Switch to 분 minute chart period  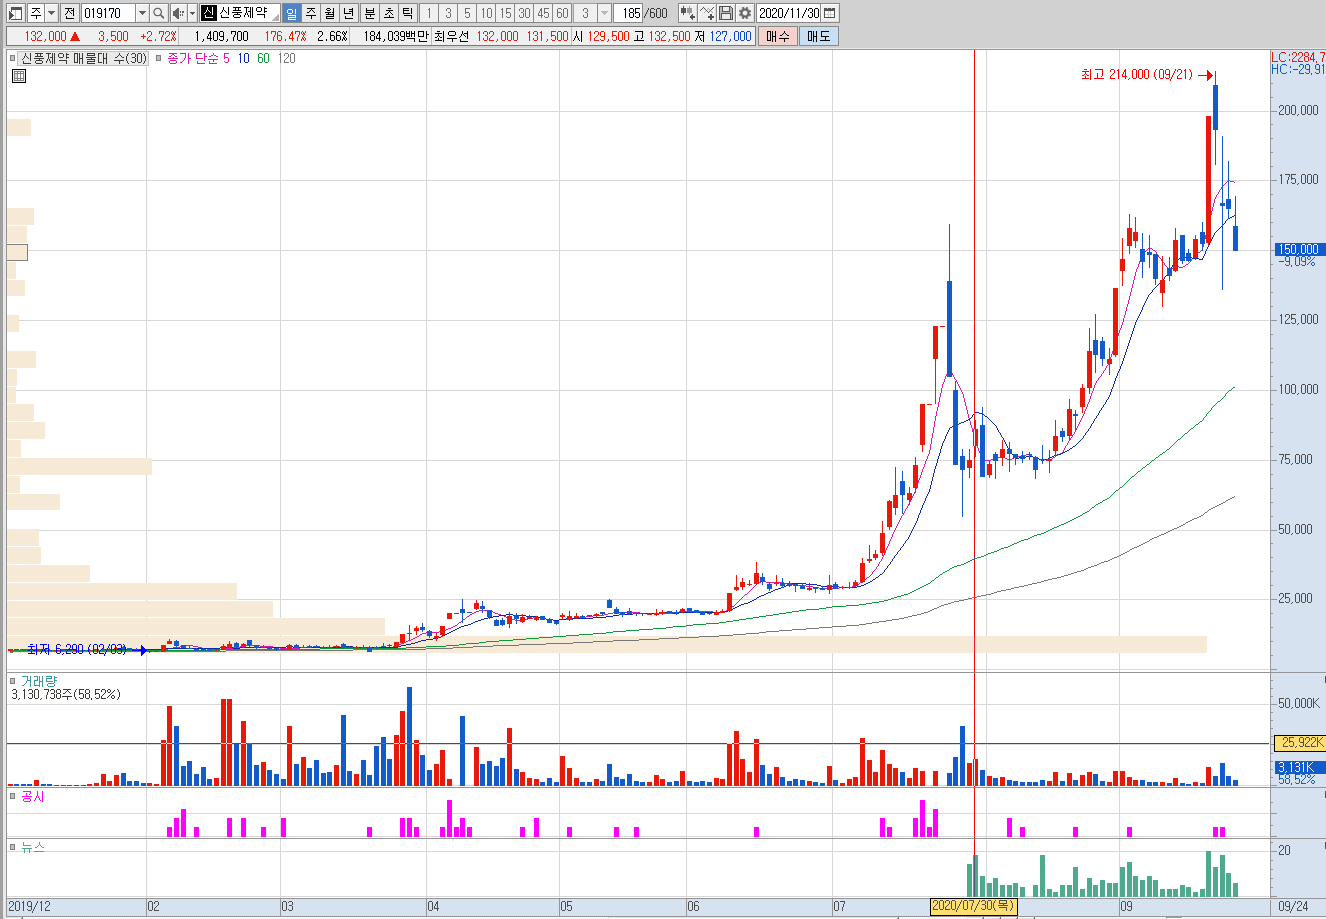click(x=369, y=13)
